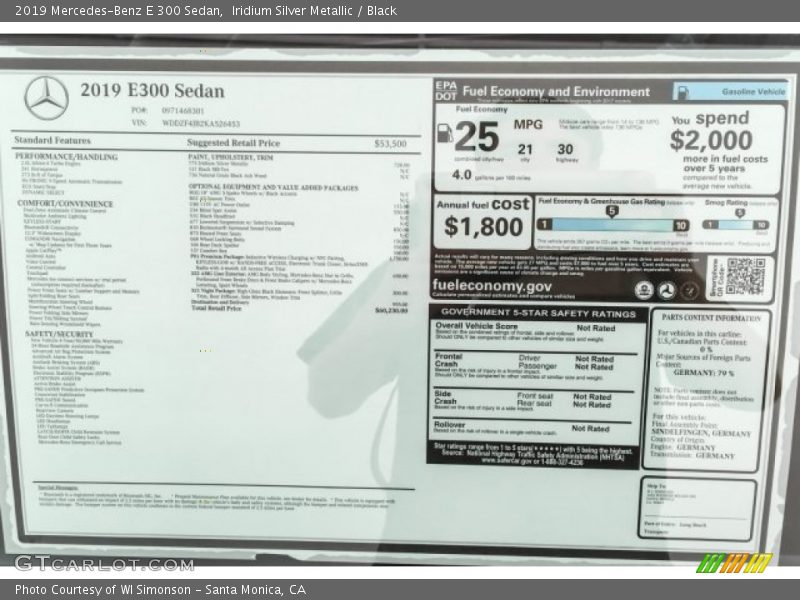Click the "PERFORMANCE/HANDLING" section heading
This screenshot has width=800, height=600.
[x=66, y=157]
